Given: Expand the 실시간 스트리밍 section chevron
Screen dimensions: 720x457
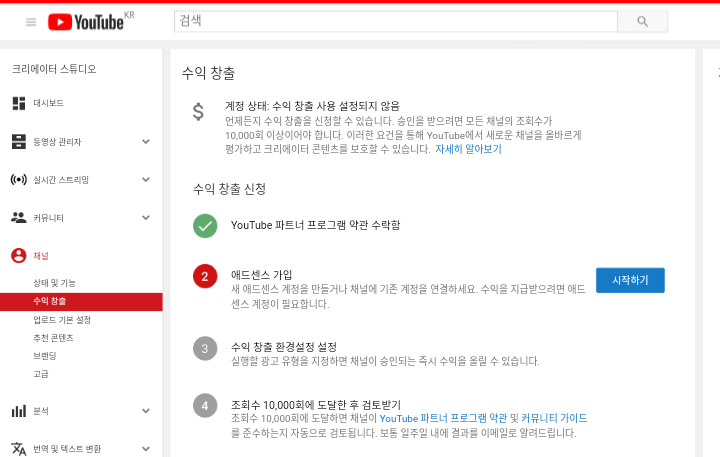Looking at the screenshot, I should 146,180.
